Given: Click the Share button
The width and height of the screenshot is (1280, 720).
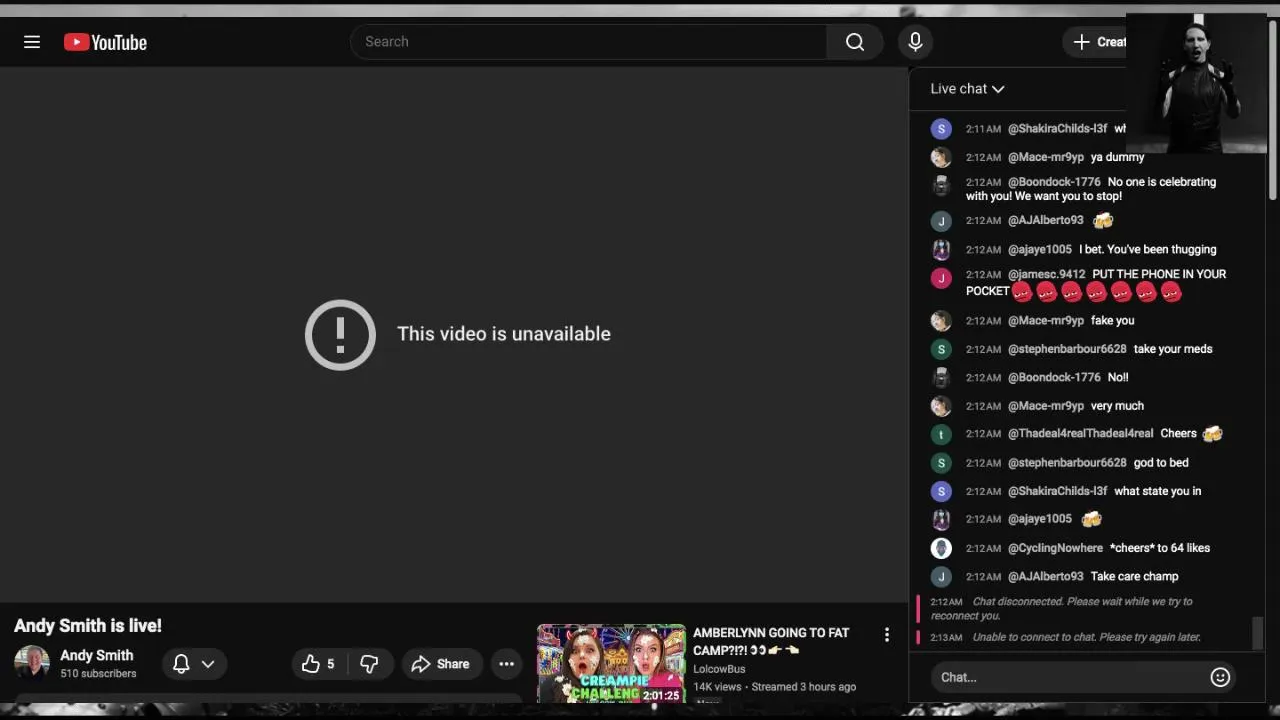Looking at the screenshot, I should [x=441, y=664].
